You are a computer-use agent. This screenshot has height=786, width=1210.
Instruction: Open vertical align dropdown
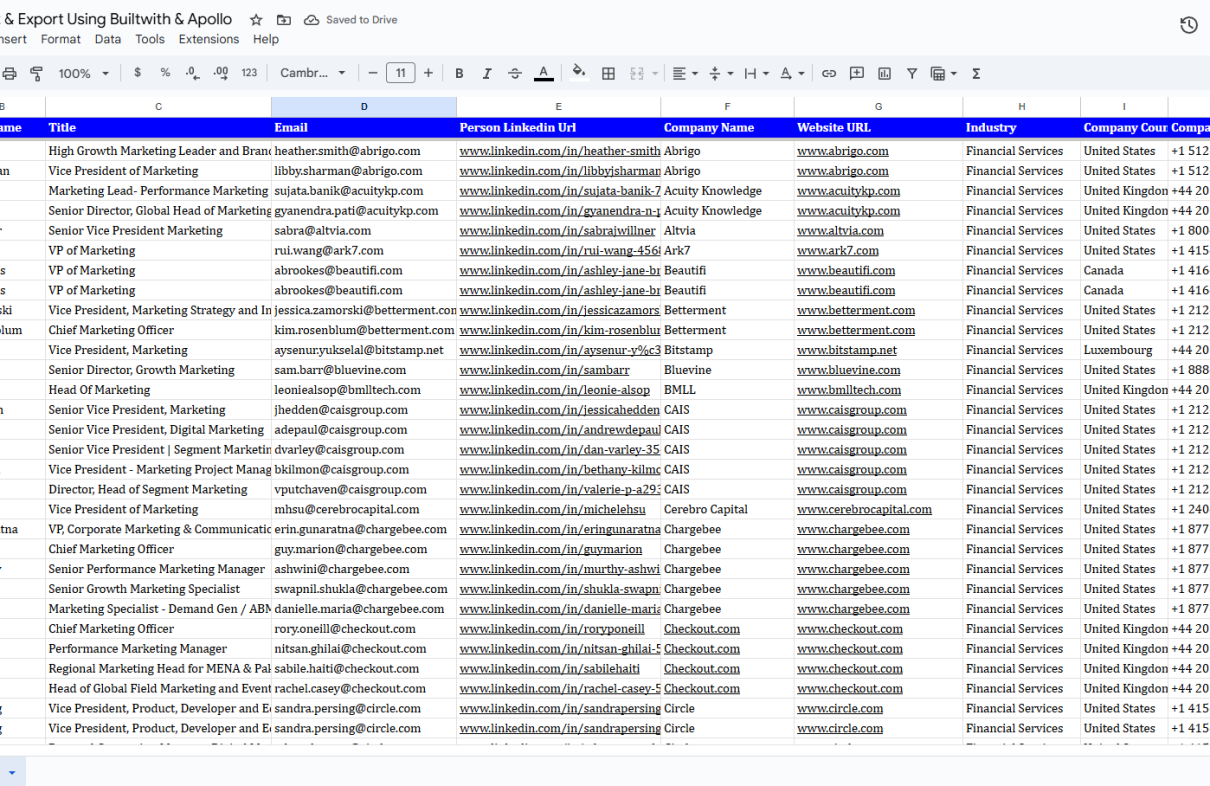[x=720, y=73]
